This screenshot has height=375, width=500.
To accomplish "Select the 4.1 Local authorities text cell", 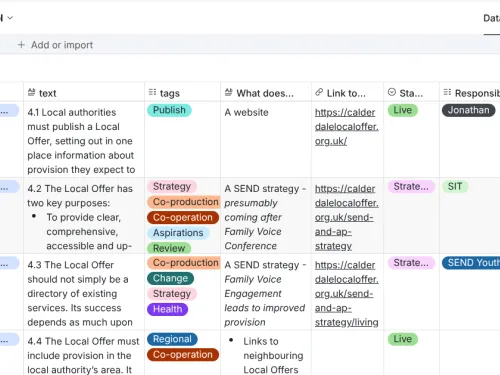I will (x=84, y=140).
